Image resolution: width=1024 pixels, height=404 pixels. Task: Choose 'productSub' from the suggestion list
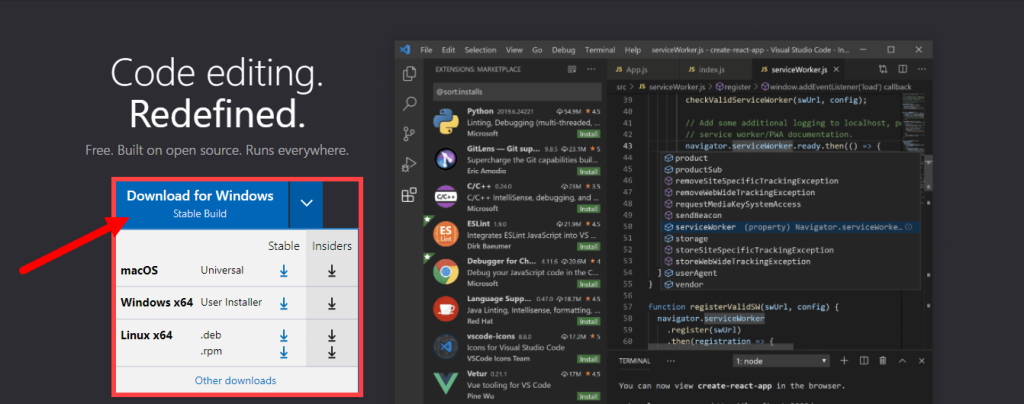pyautogui.click(x=699, y=169)
